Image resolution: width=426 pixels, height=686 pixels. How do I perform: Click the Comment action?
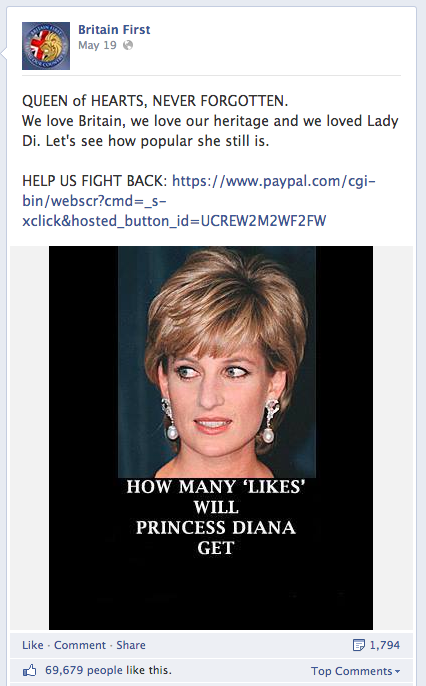(80, 645)
